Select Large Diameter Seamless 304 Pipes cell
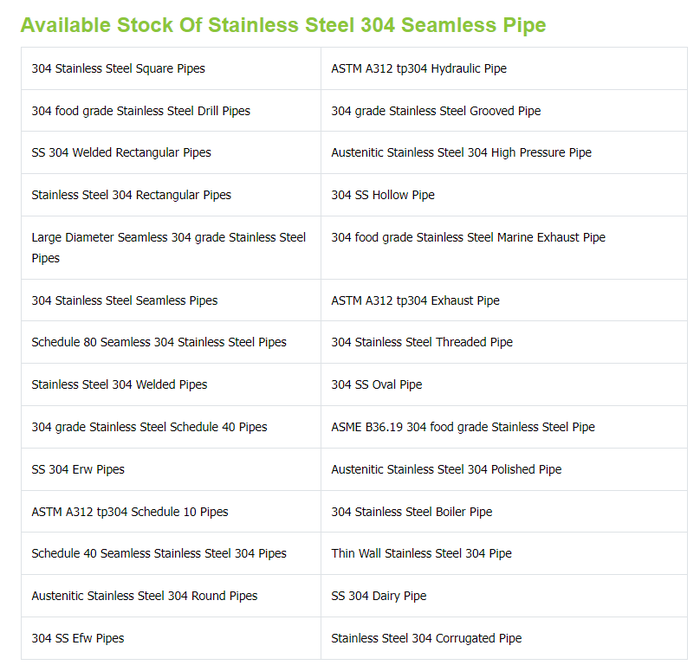This screenshot has height=665, width=700. coord(168,247)
